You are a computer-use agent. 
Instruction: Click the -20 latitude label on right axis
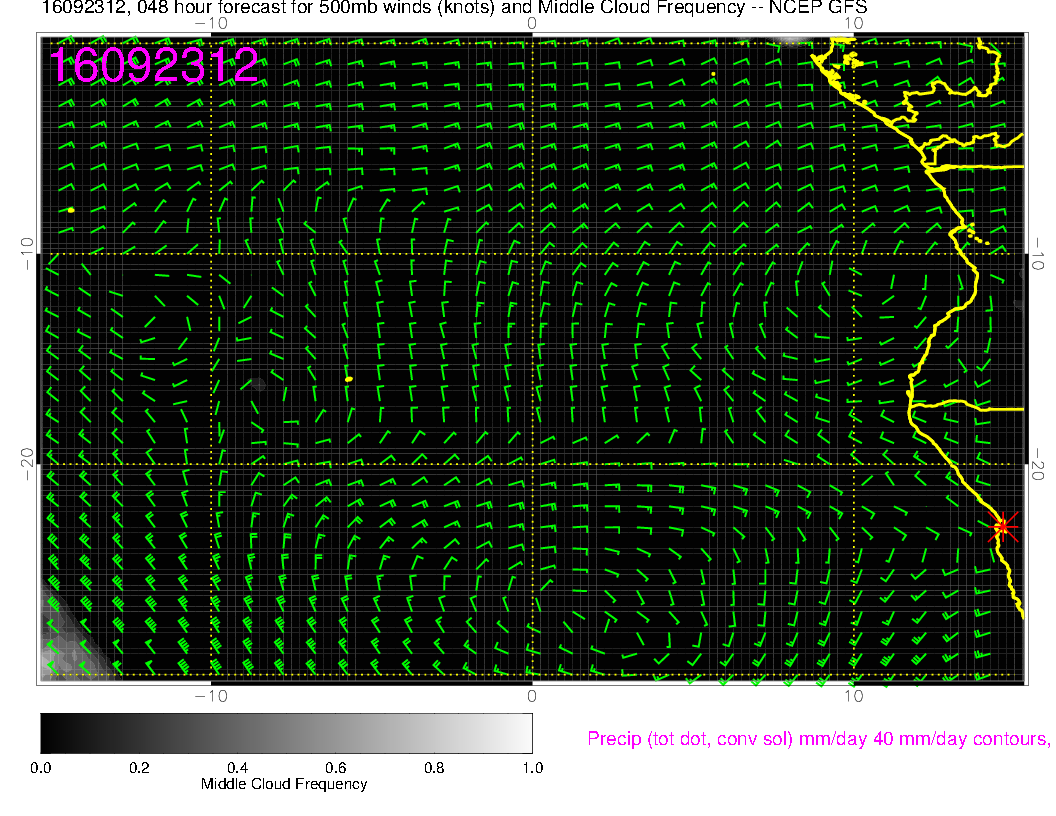(1038, 464)
